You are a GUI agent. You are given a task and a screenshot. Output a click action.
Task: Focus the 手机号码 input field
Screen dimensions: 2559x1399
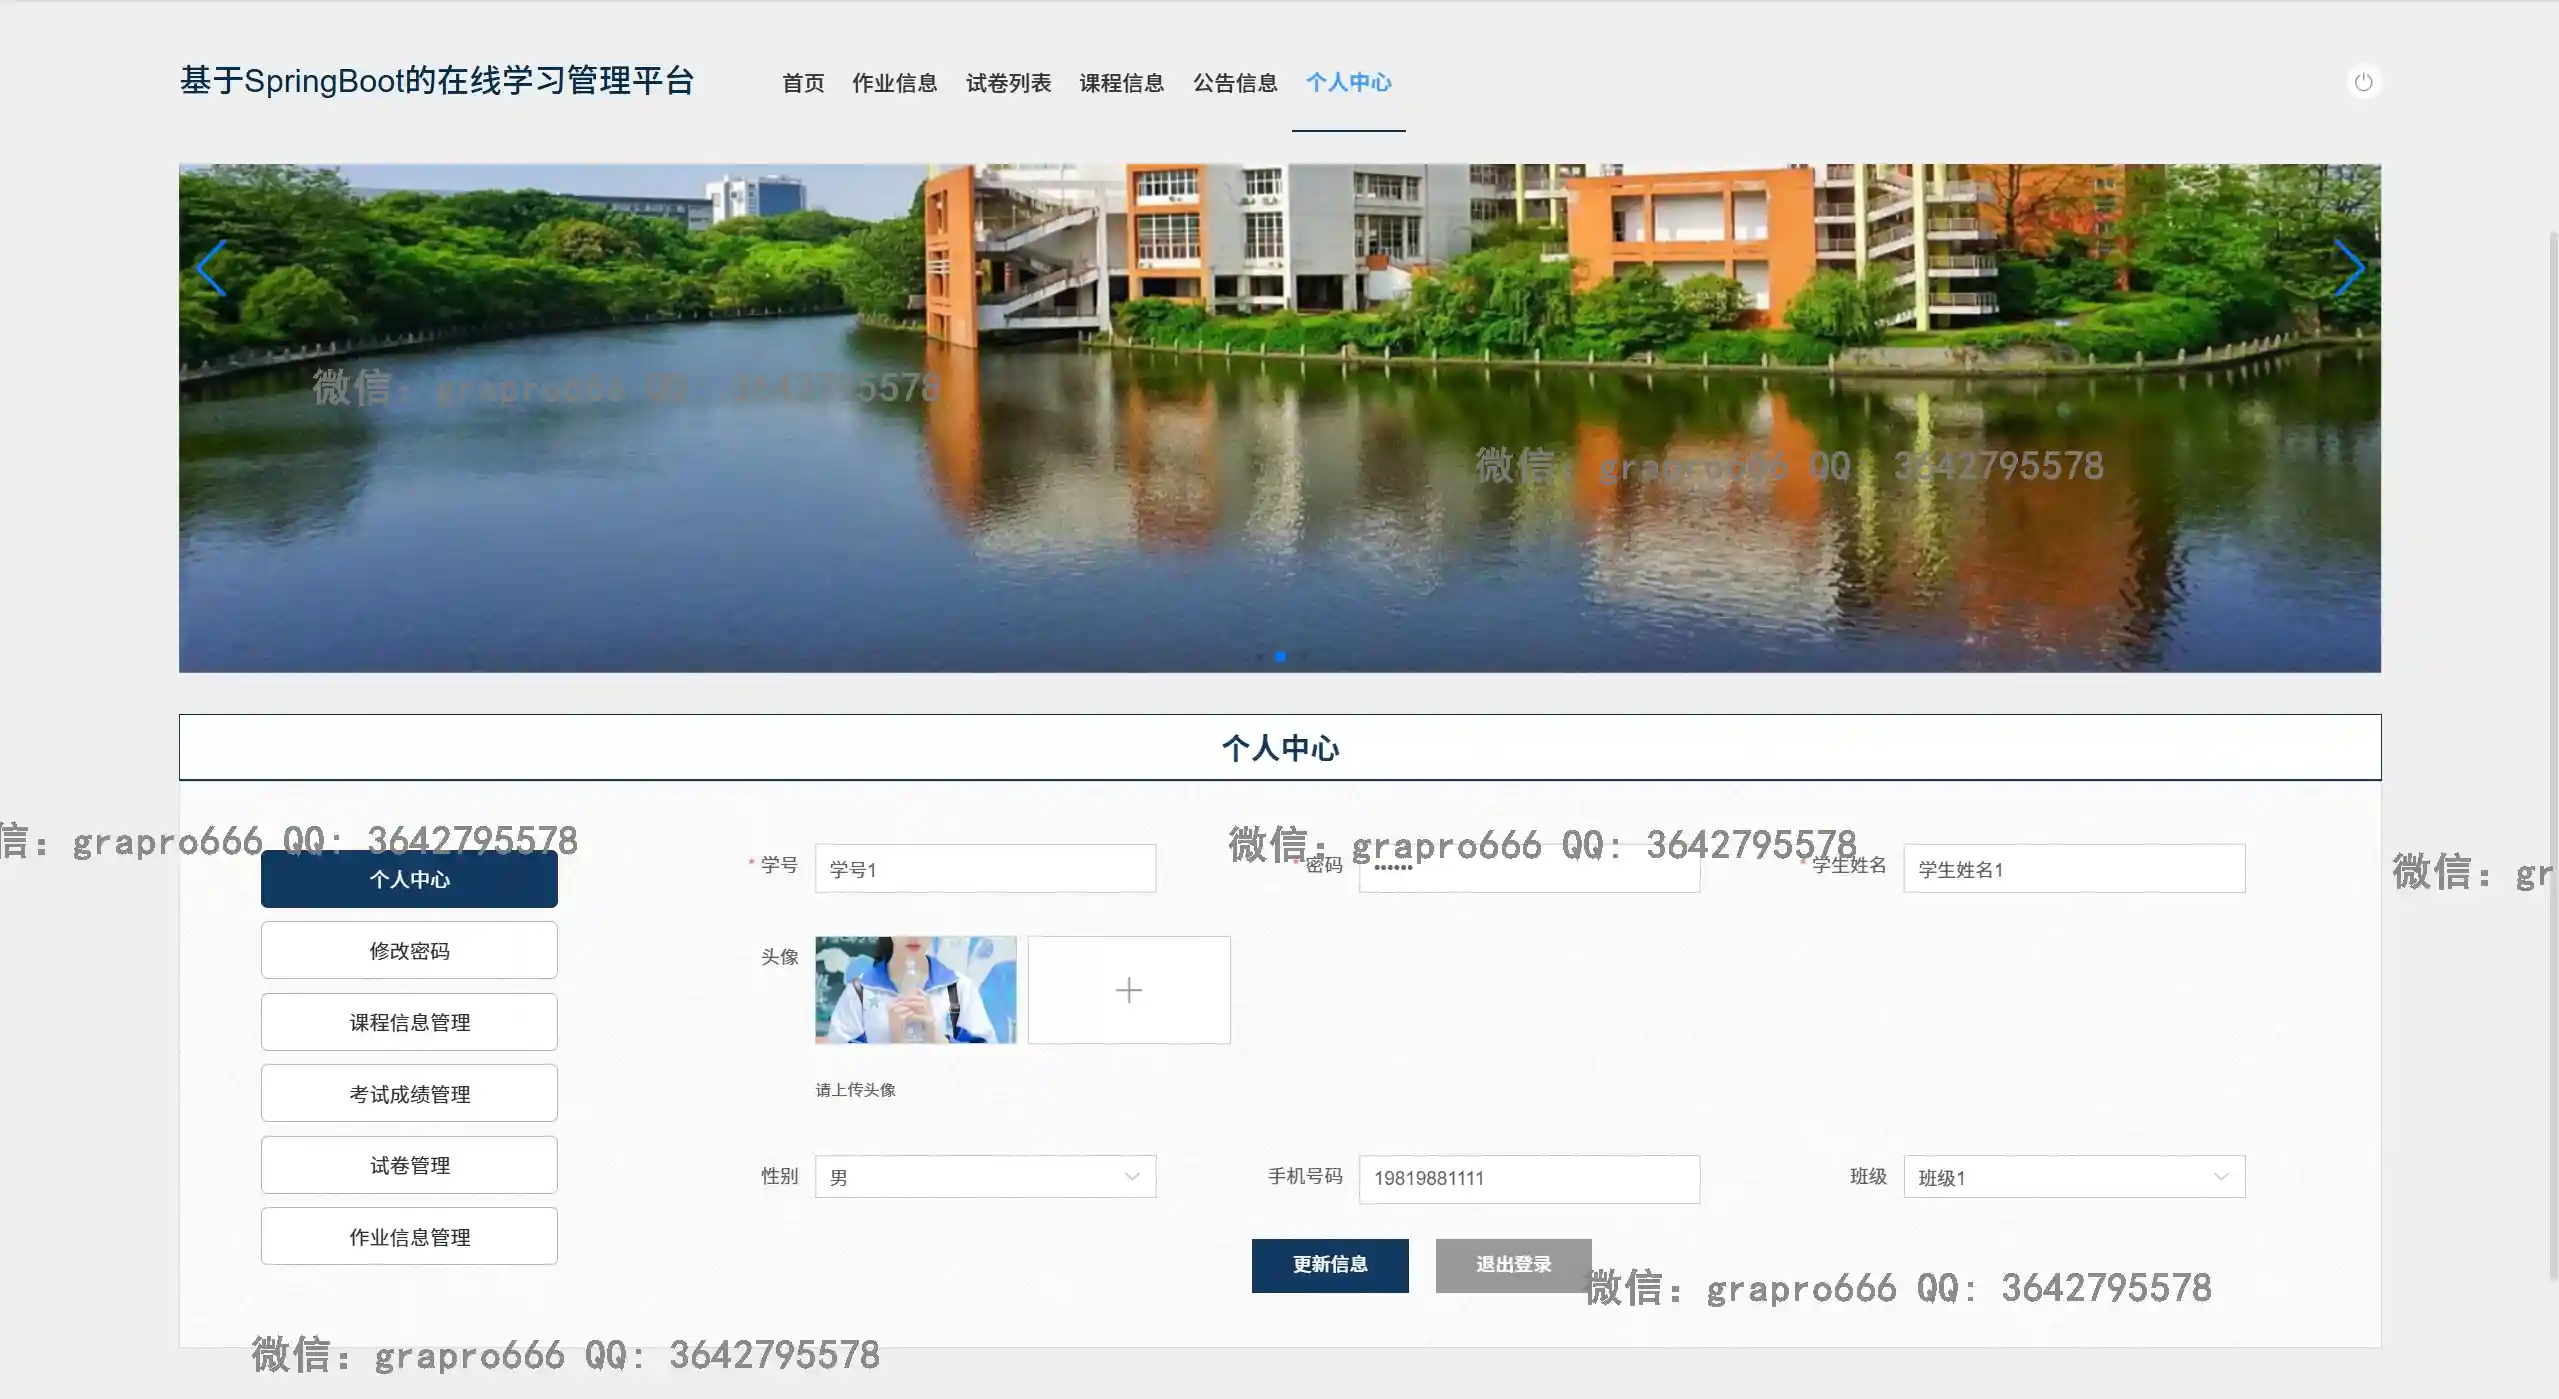(x=1528, y=1178)
